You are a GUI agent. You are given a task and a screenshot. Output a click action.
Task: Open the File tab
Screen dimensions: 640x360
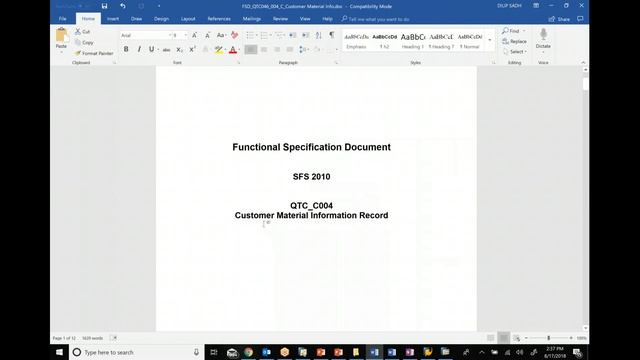(62, 19)
